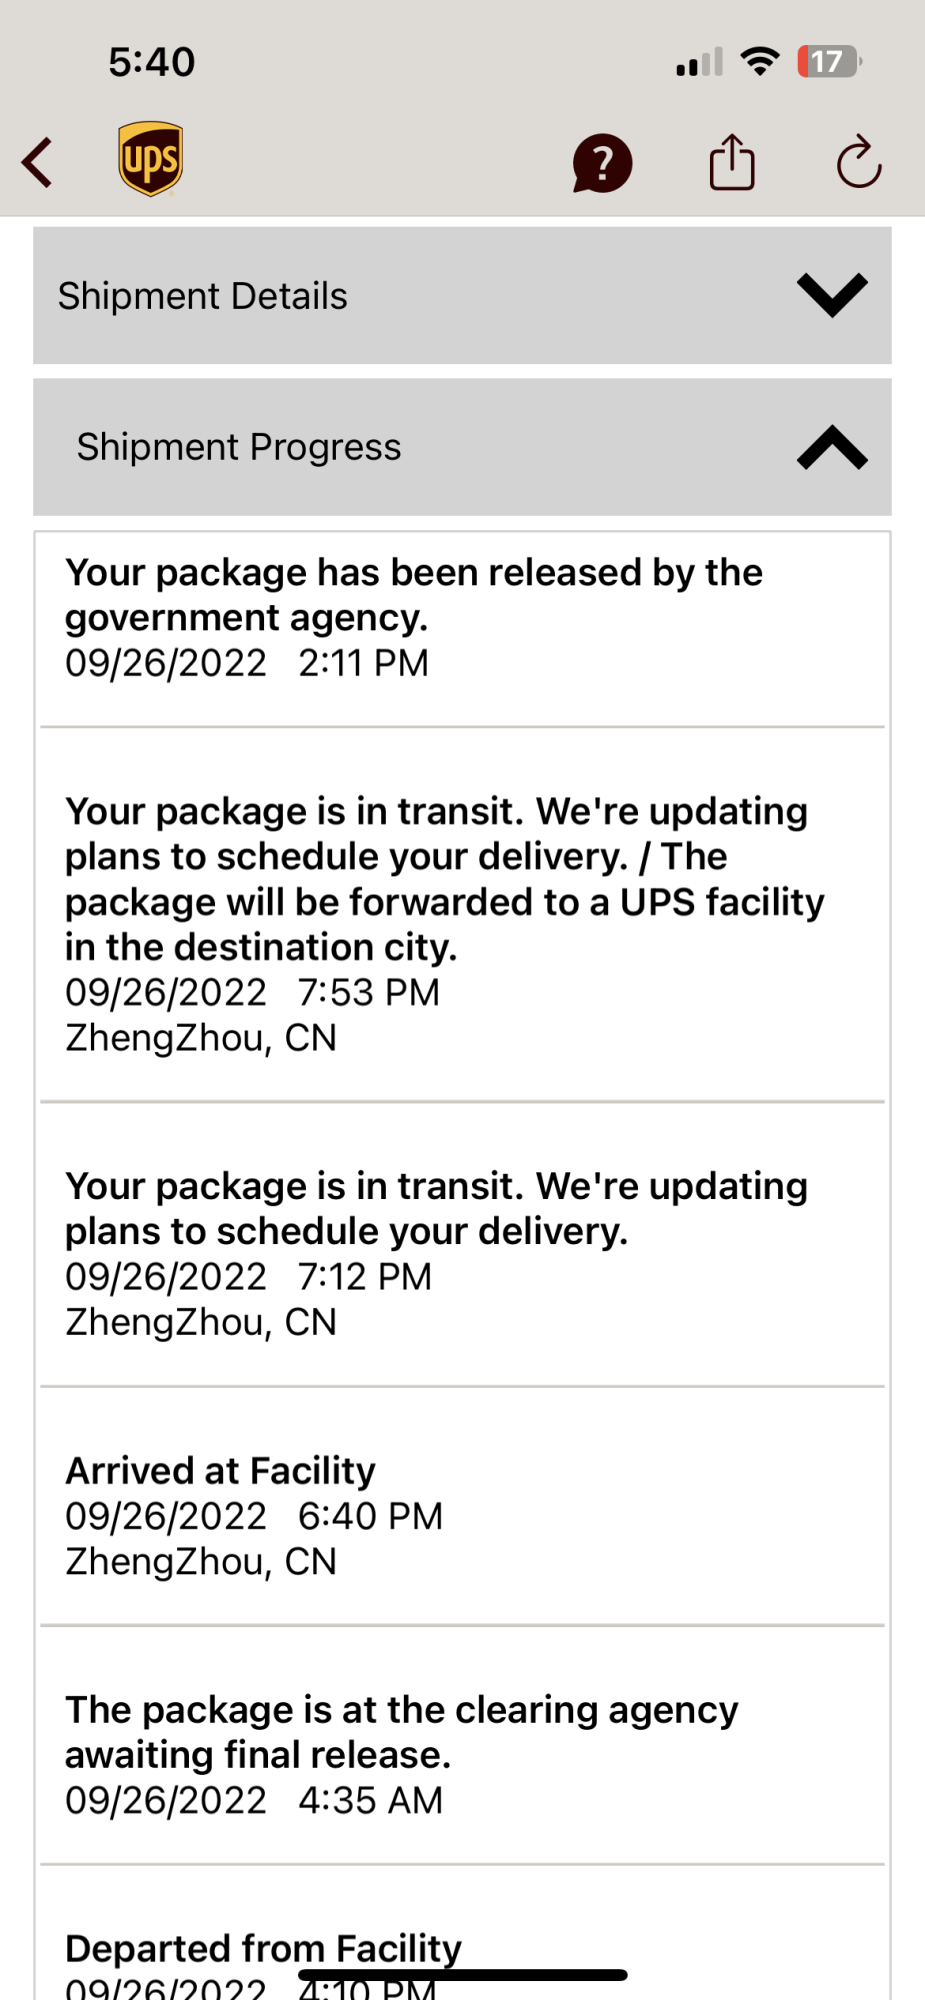Image resolution: width=925 pixels, height=2000 pixels.
Task: Tap the home indicator bar
Action: click(x=462, y=1975)
